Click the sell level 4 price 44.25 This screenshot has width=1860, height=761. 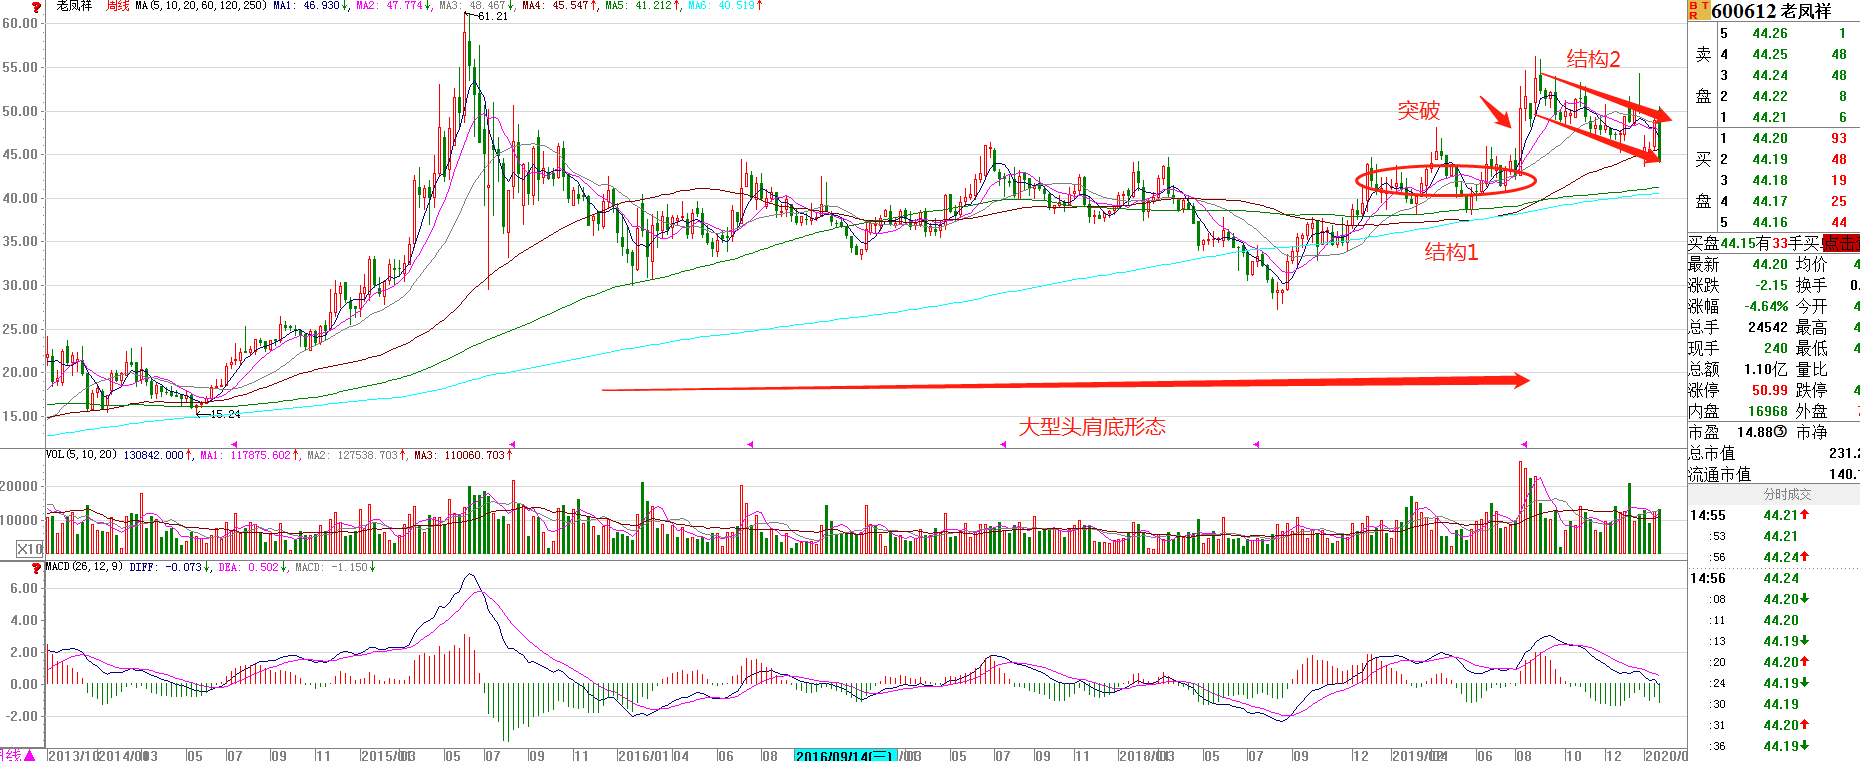coord(1770,54)
